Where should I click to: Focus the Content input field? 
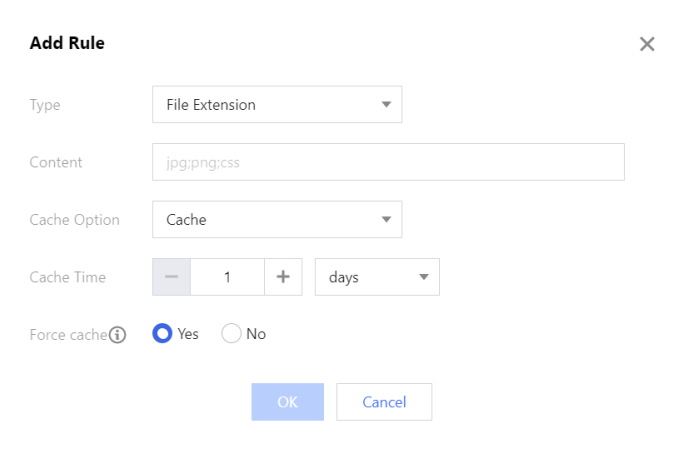388,161
